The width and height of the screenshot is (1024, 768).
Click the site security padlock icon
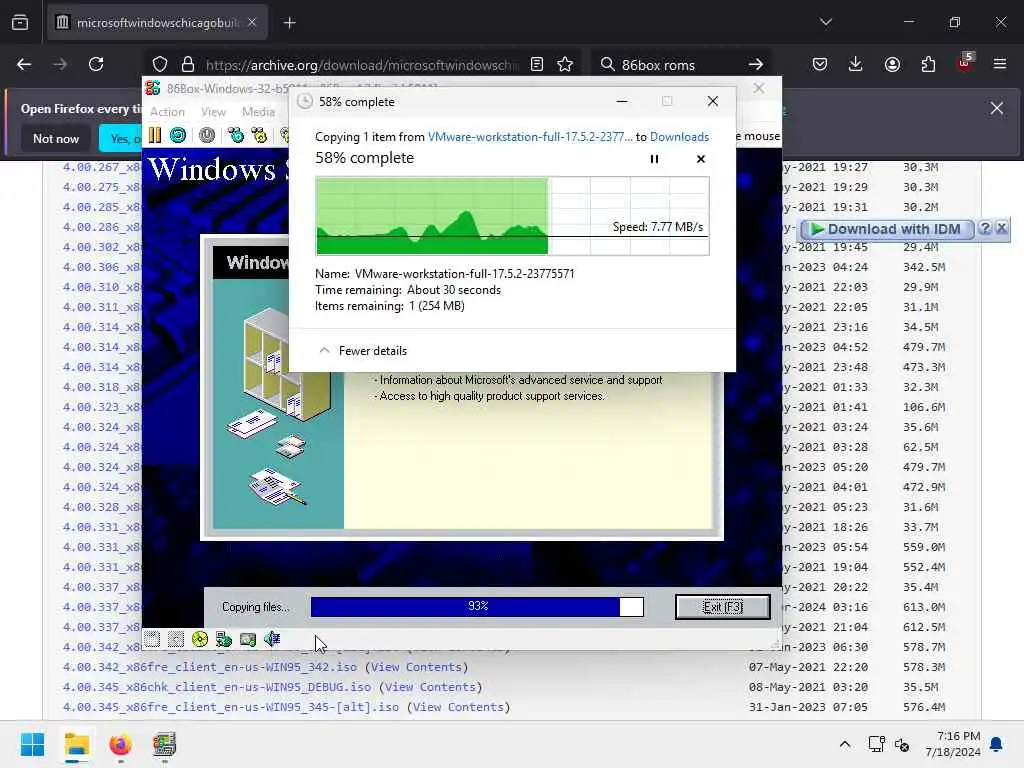pos(188,64)
